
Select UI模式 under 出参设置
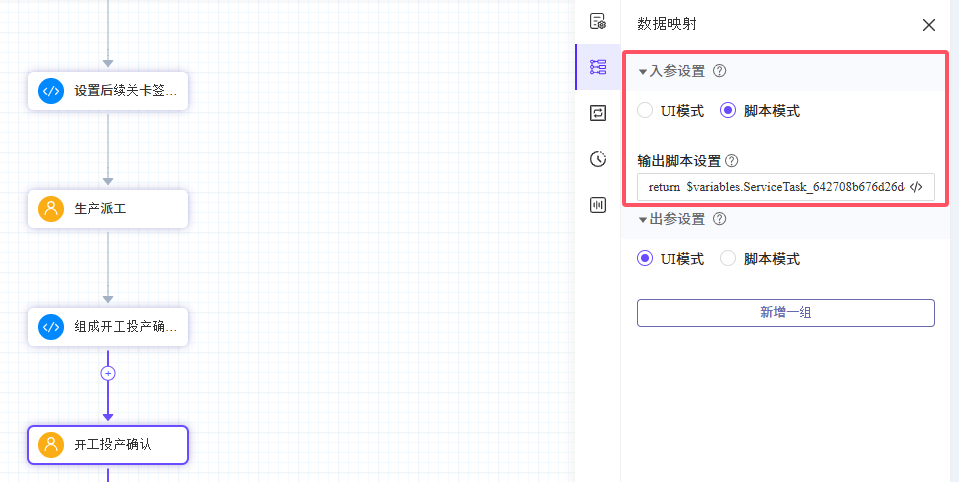645,259
